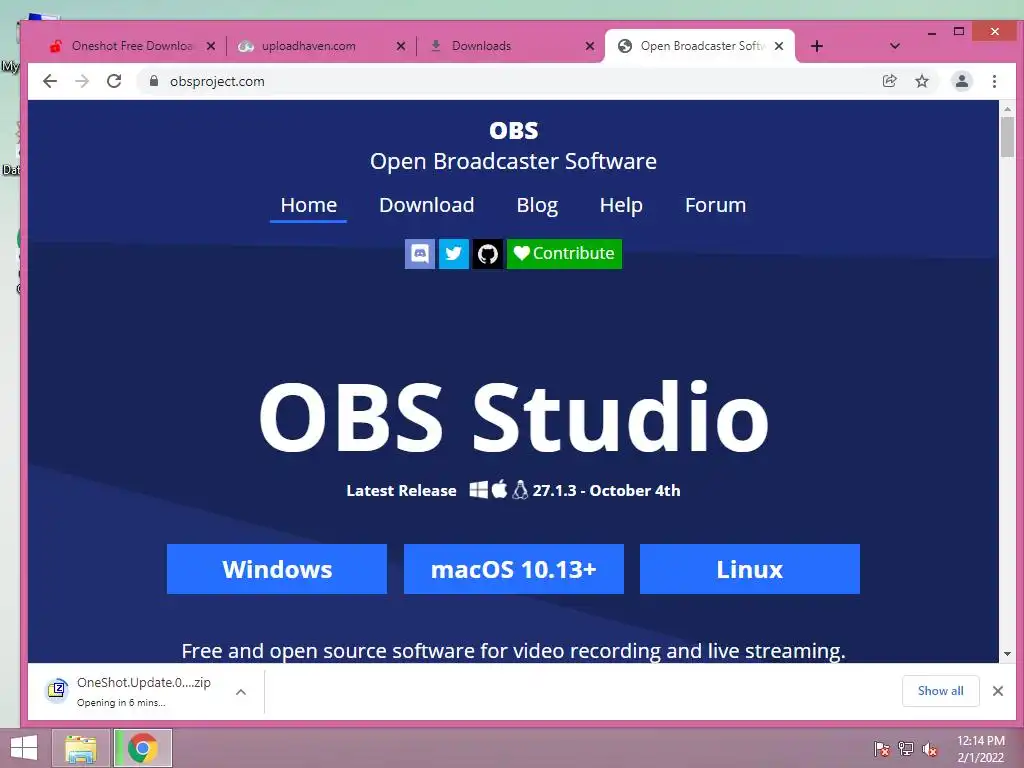Open a new tab with the plus button

click(816, 46)
